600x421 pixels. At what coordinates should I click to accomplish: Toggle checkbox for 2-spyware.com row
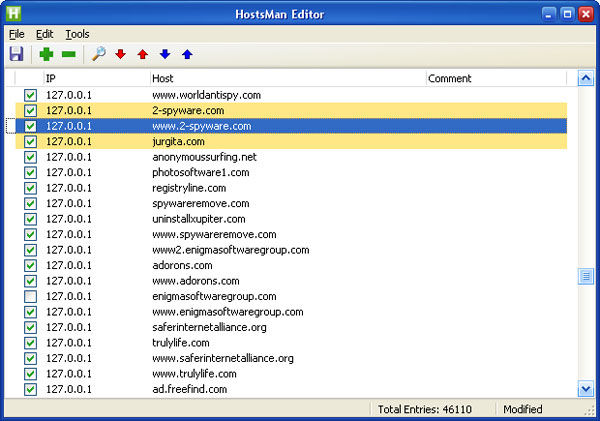[30, 111]
